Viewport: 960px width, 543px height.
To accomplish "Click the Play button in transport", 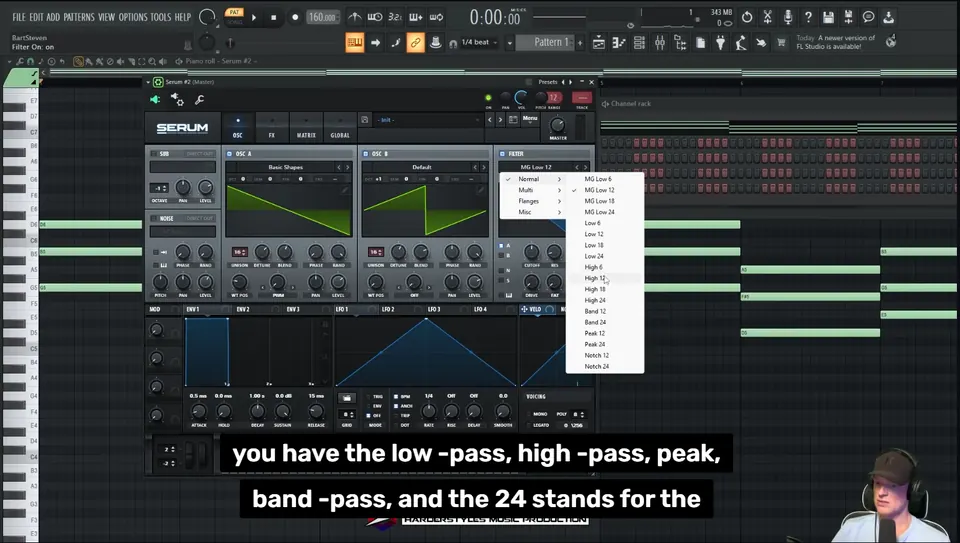I will 254,18.
